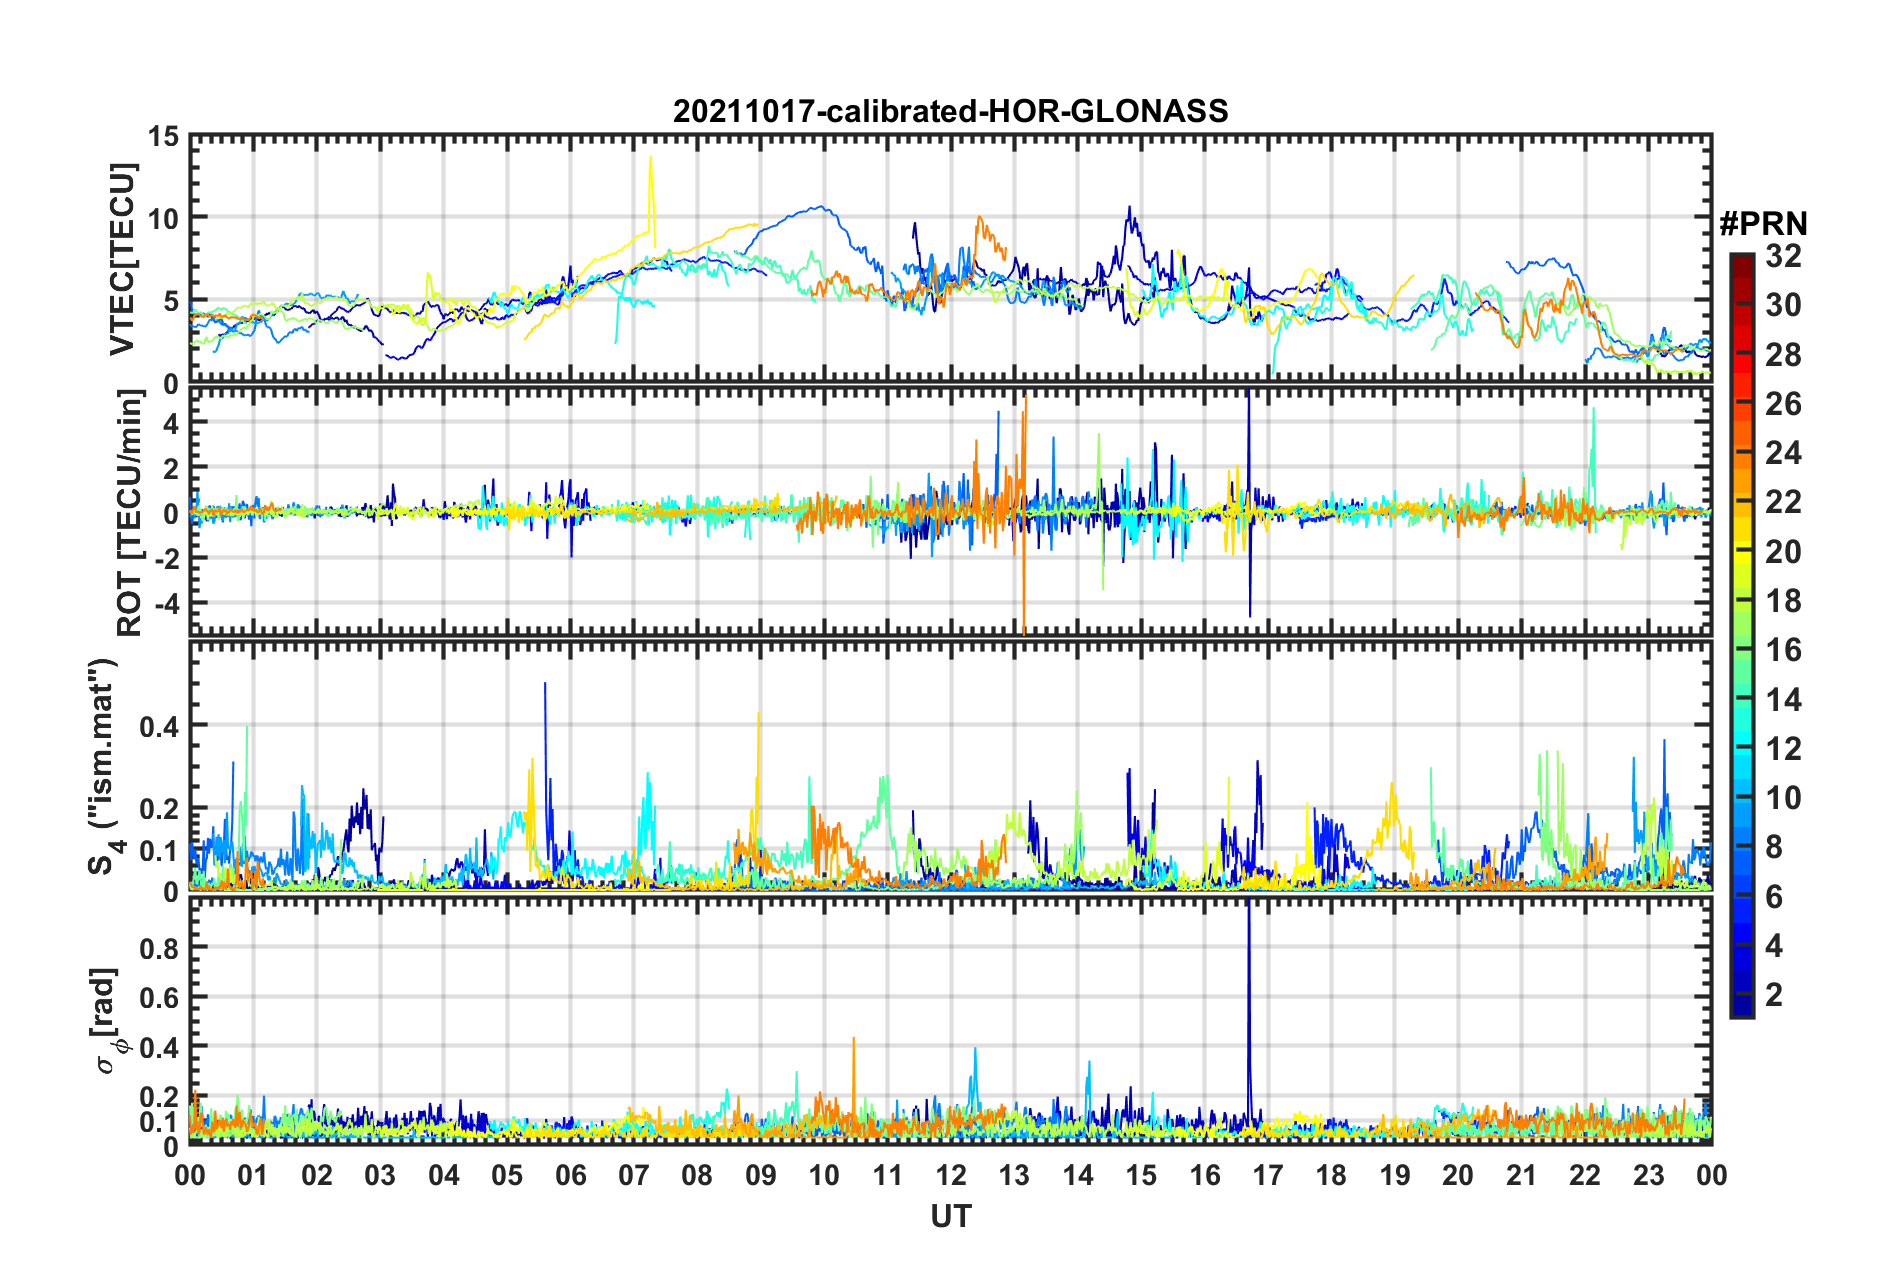This screenshot has height=1272, width=1902.
Task: Select the 0.8 tick on sigma-phi axis
Action: tap(159, 947)
